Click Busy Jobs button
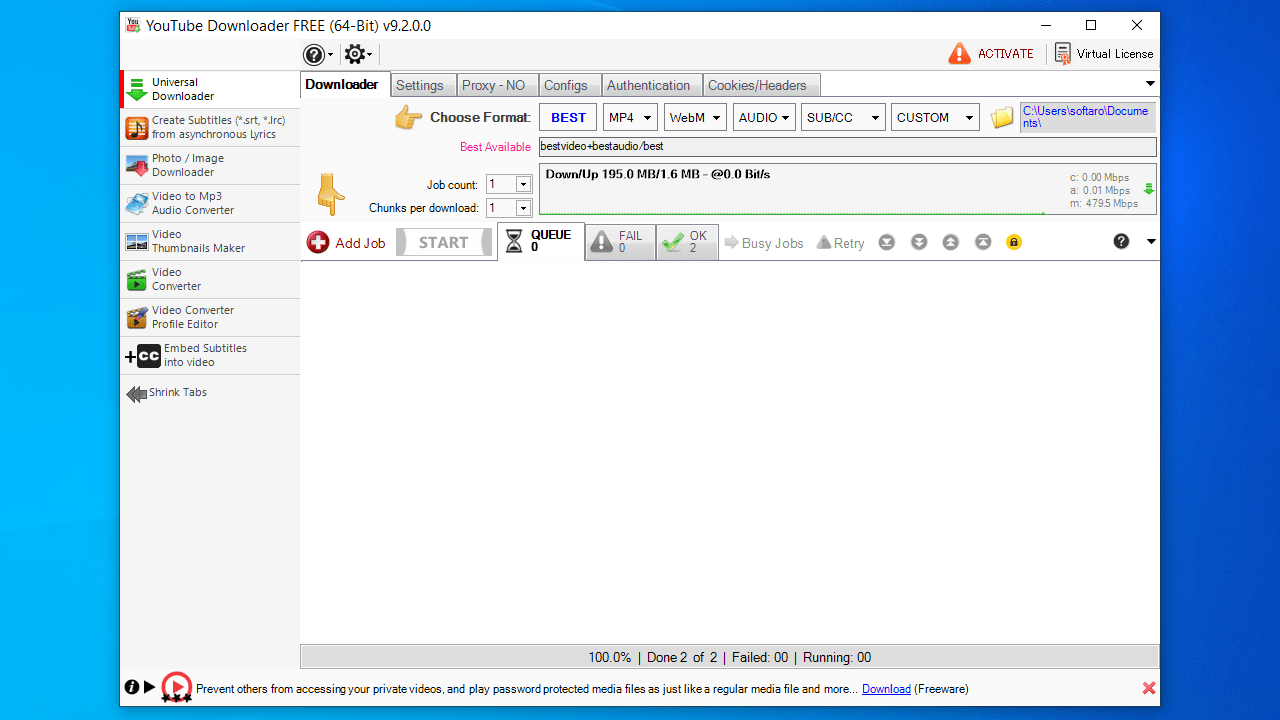 (764, 243)
